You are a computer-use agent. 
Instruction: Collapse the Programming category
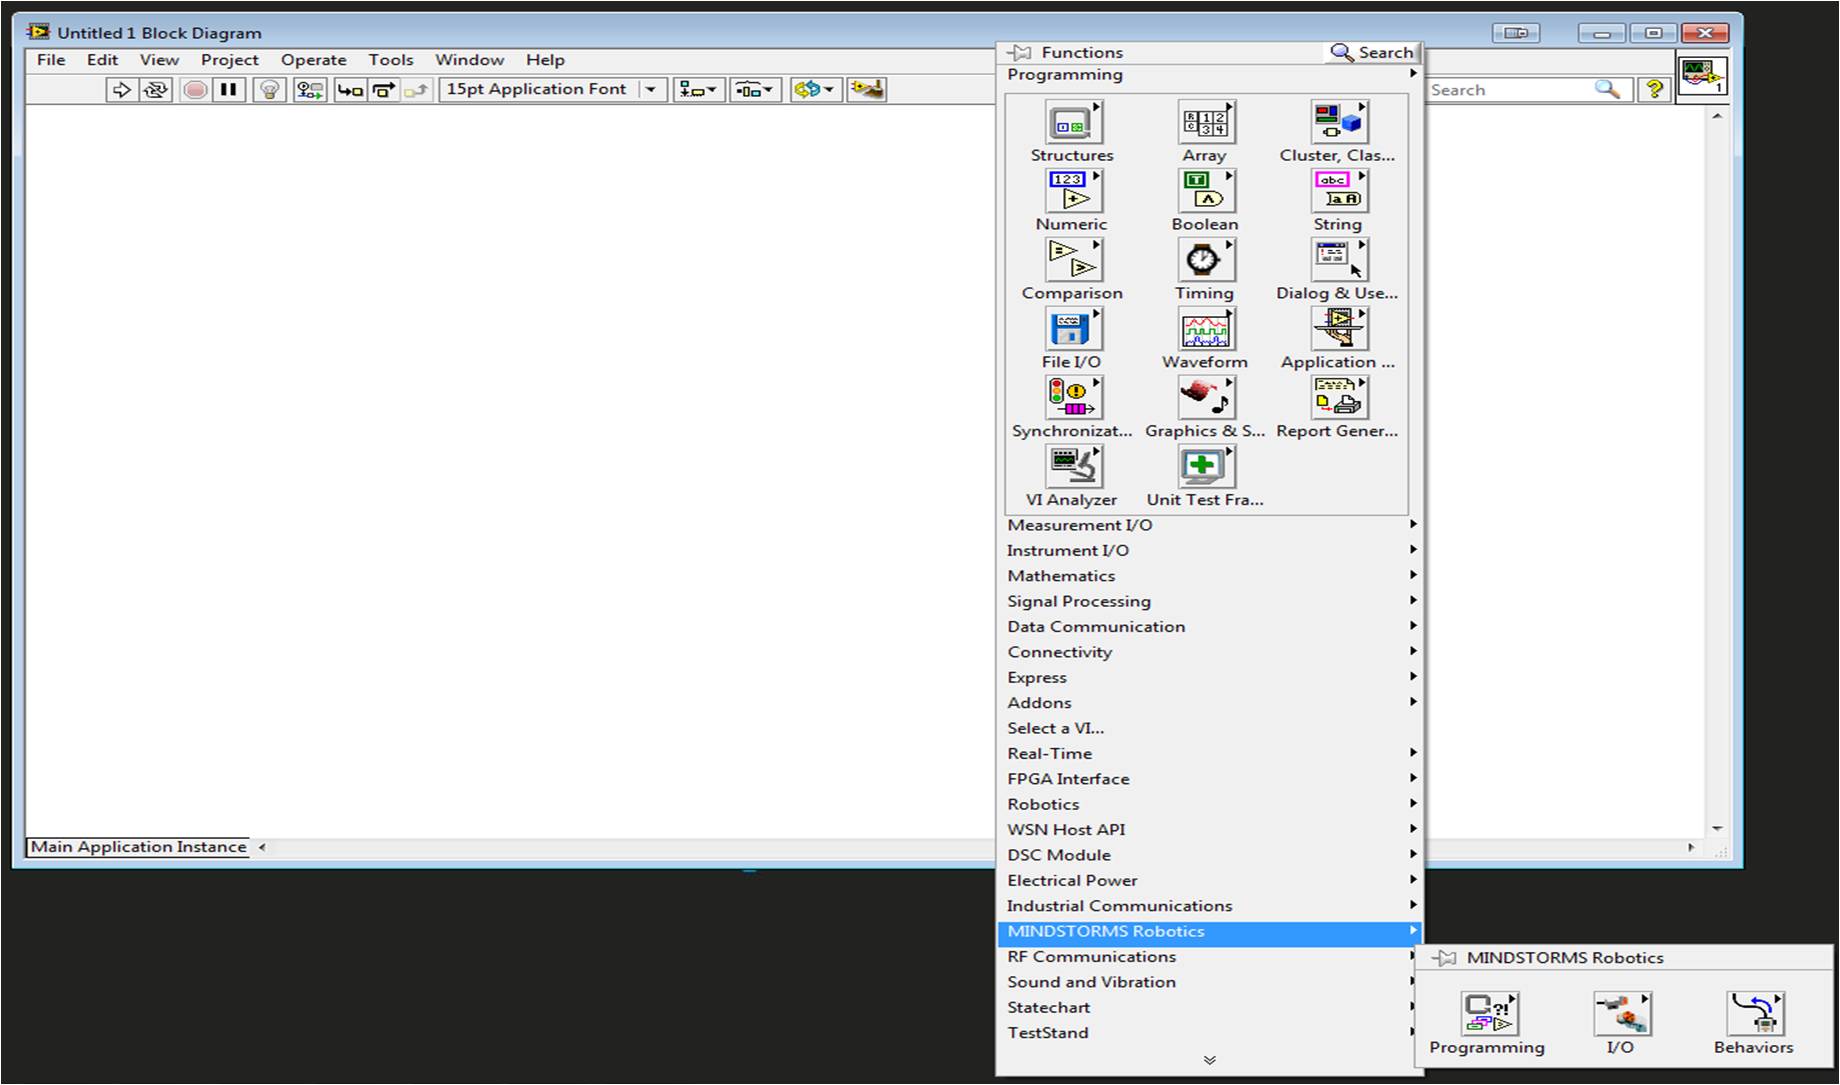tap(1211, 75)
